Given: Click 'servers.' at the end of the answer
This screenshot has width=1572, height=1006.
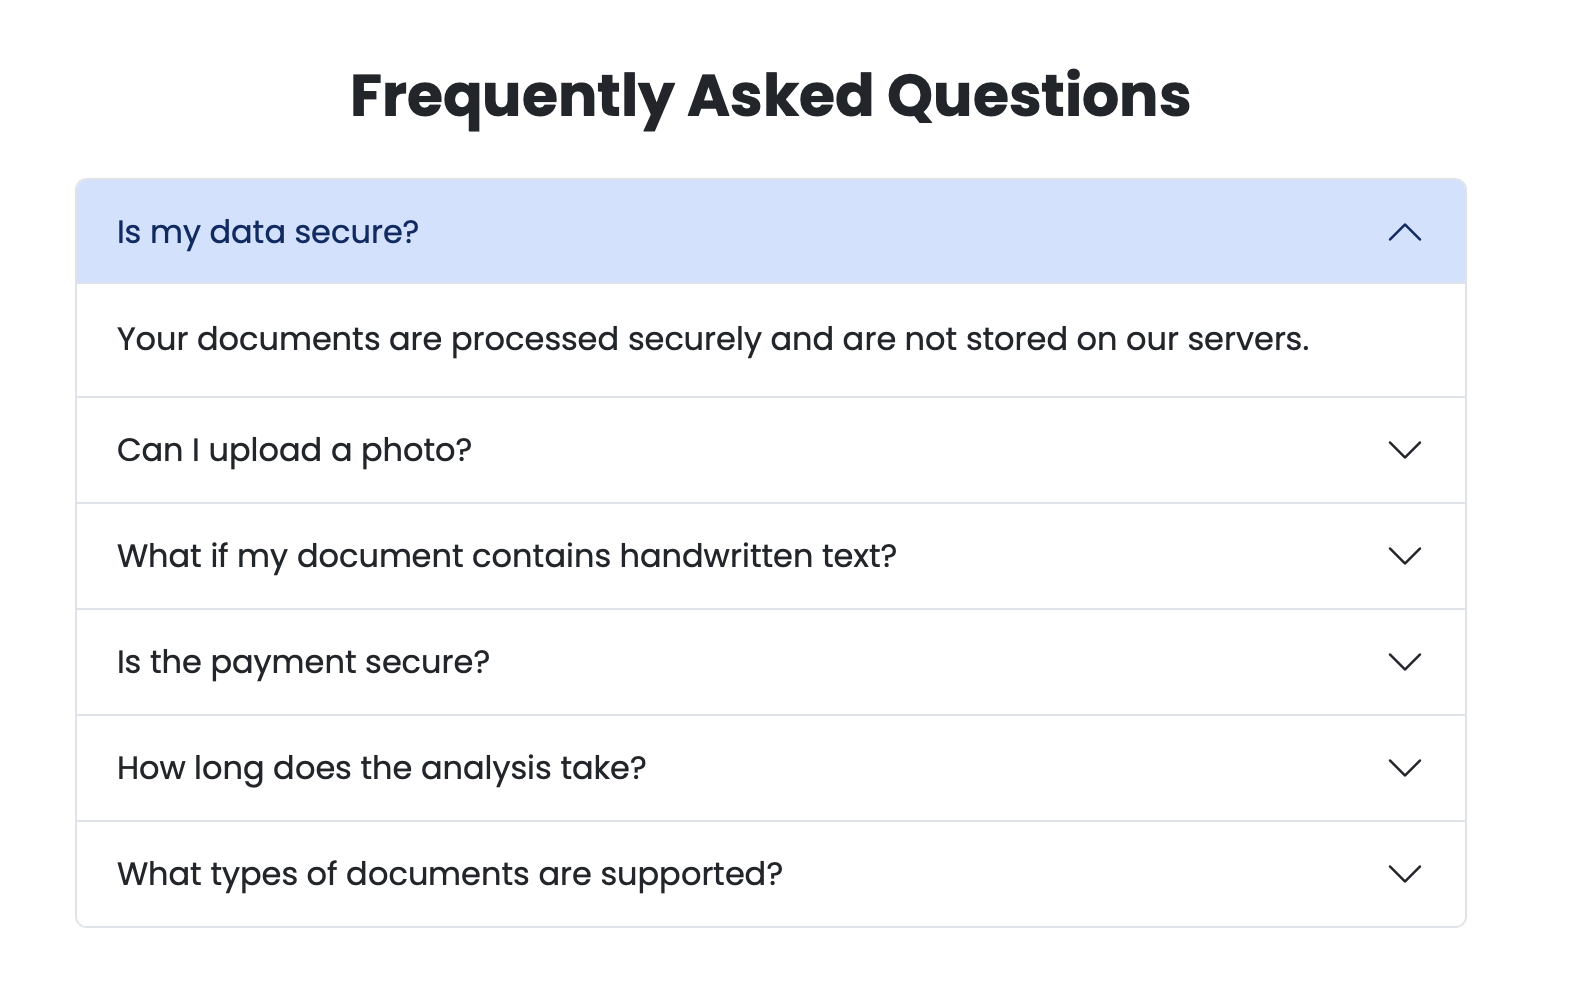Looking at the screenshot, I should click(x=1247, y=339).
